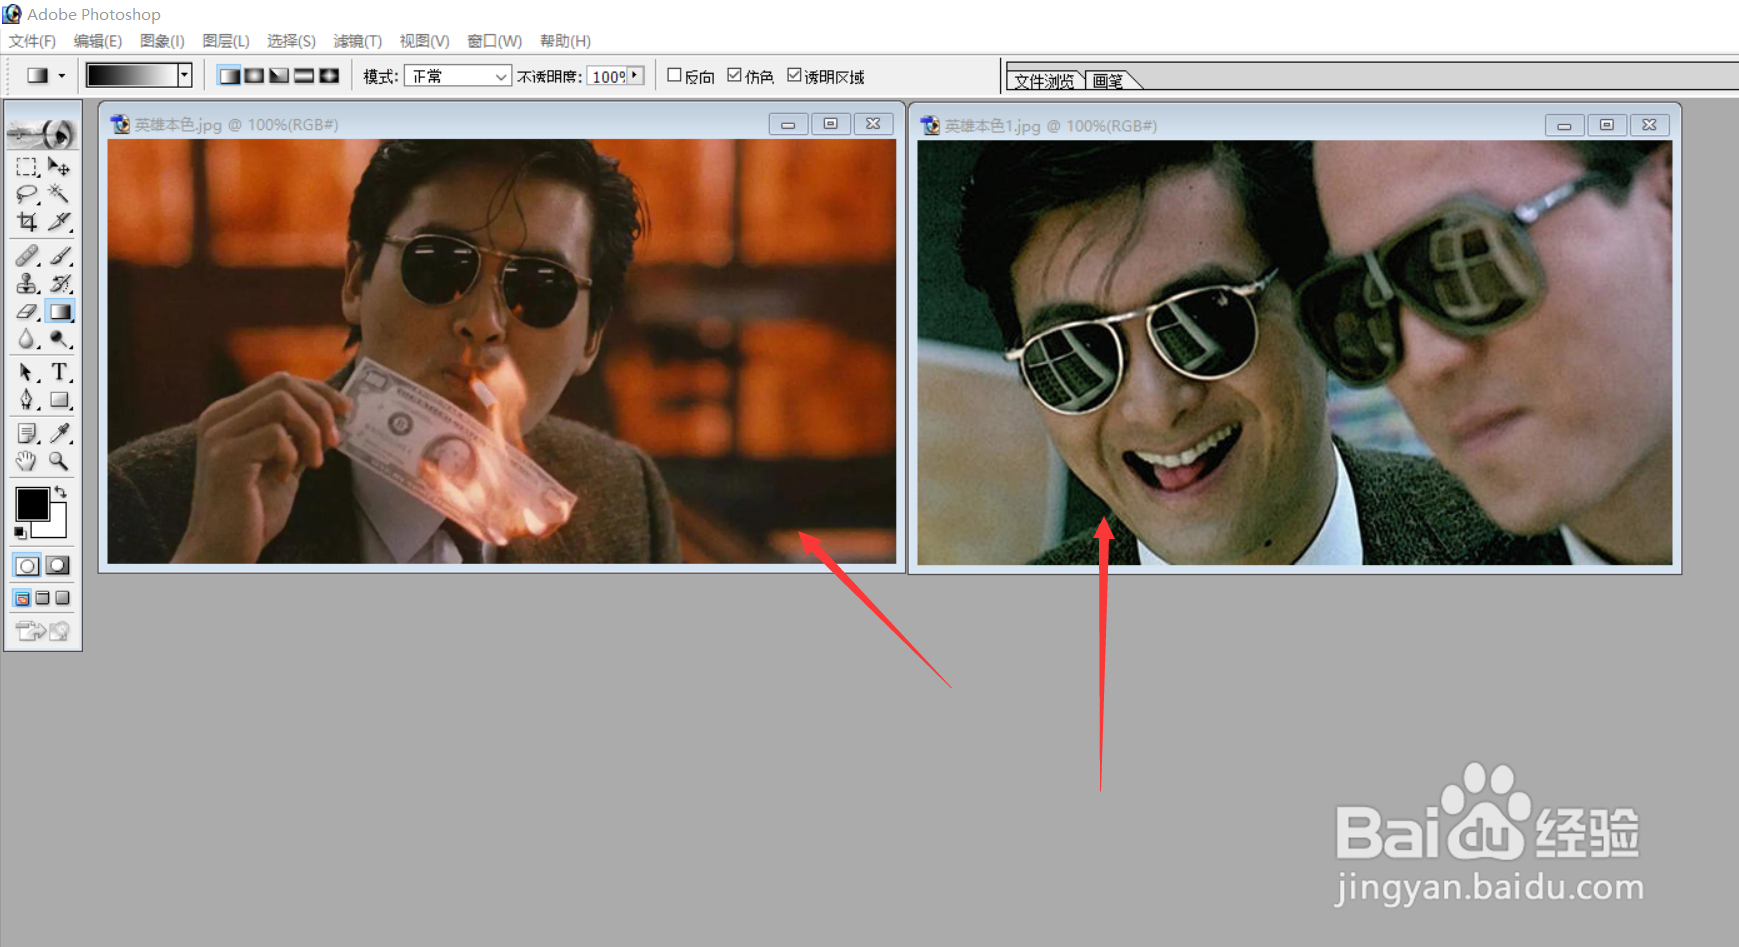Open the 视图(V) menu
The height and width of the screenshot is (947, 1739).
[424, 41]
